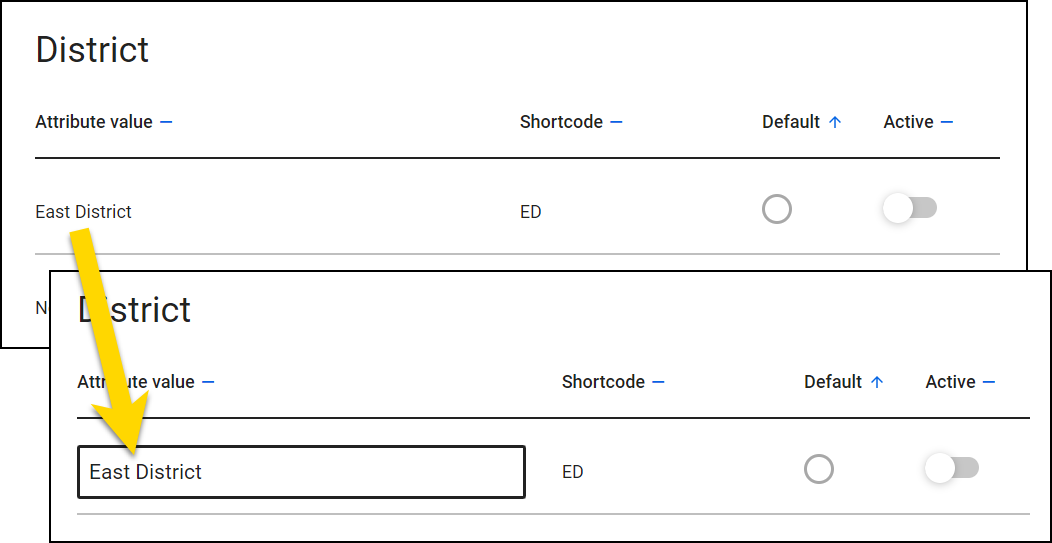Click East District value in upper panel
This screenshot has width=1052, height=543.
[84, 212]
